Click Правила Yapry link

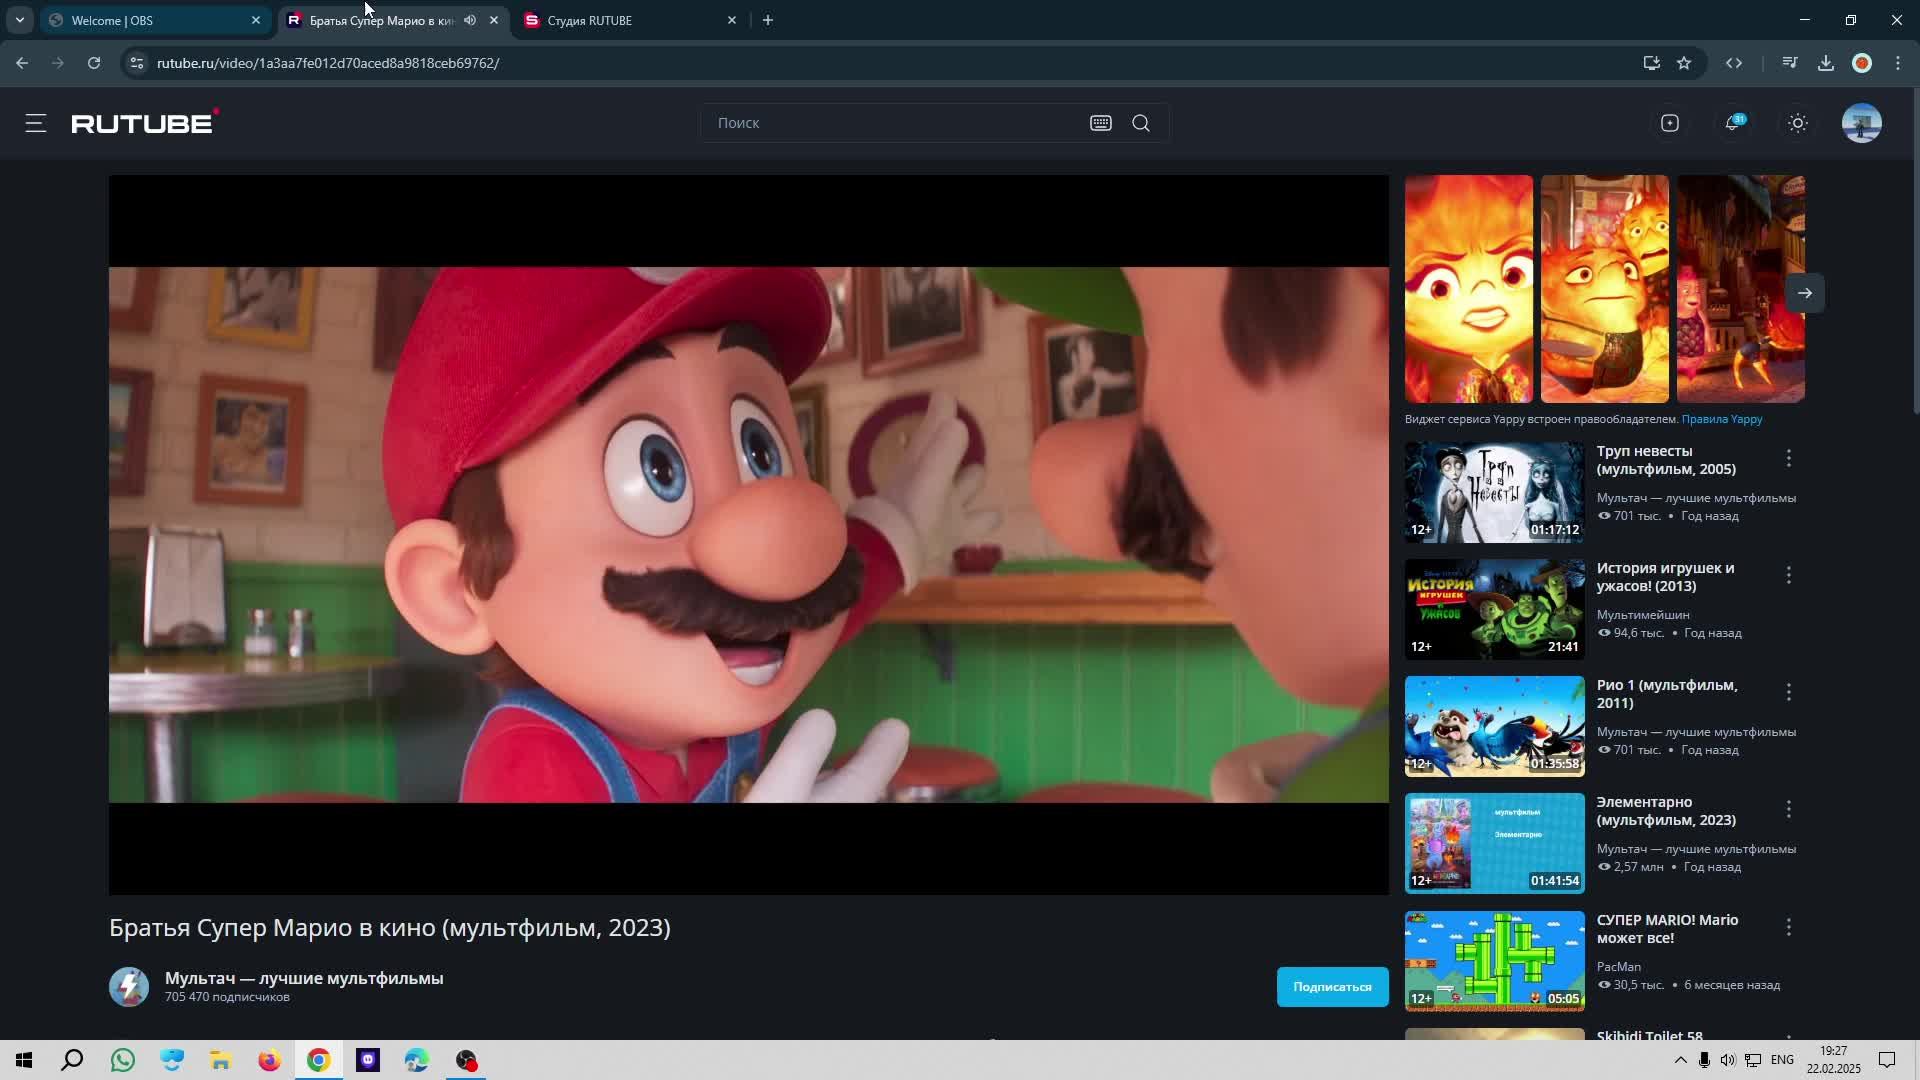click(x=1722, y=419)
